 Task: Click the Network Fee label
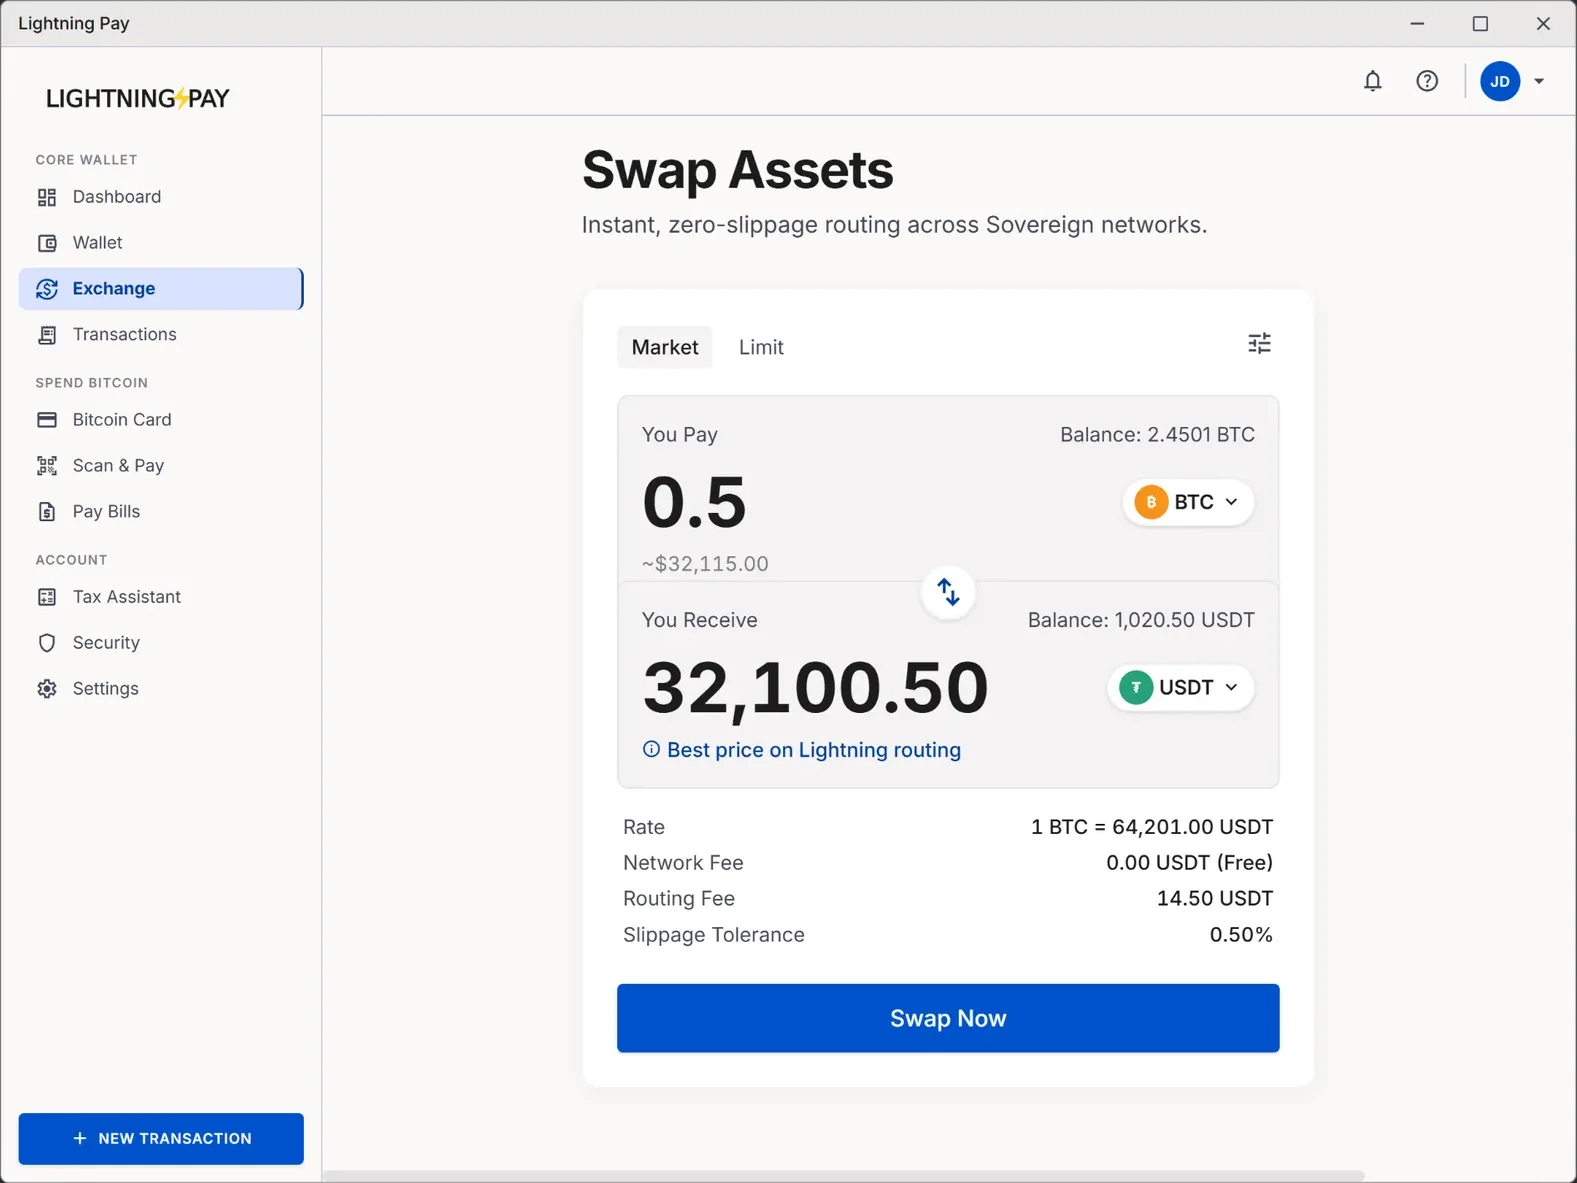683,863
